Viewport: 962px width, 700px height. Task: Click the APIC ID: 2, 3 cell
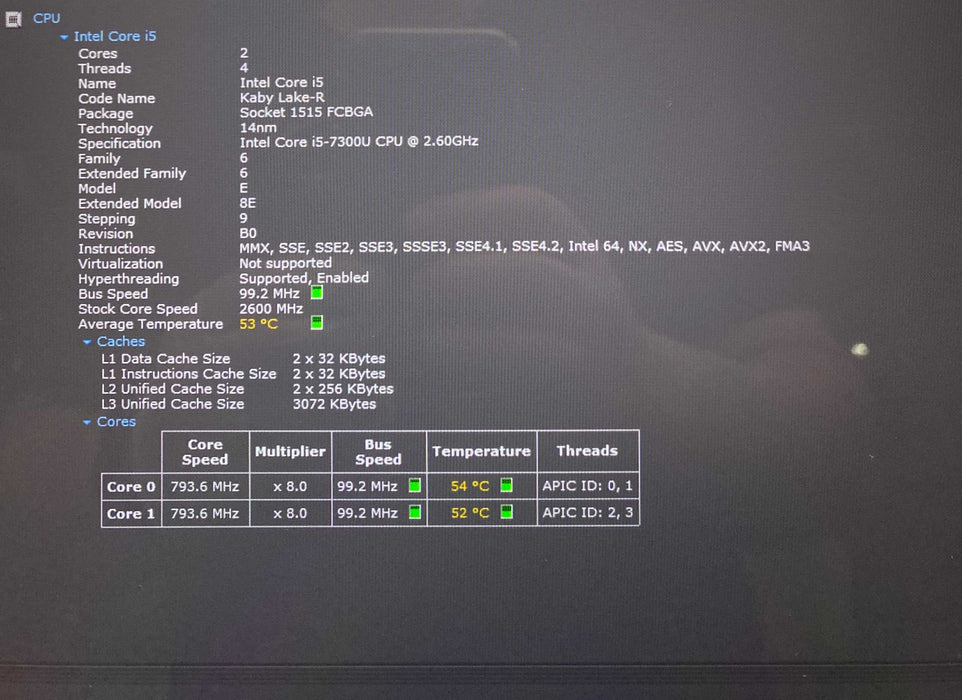point(587,513)
